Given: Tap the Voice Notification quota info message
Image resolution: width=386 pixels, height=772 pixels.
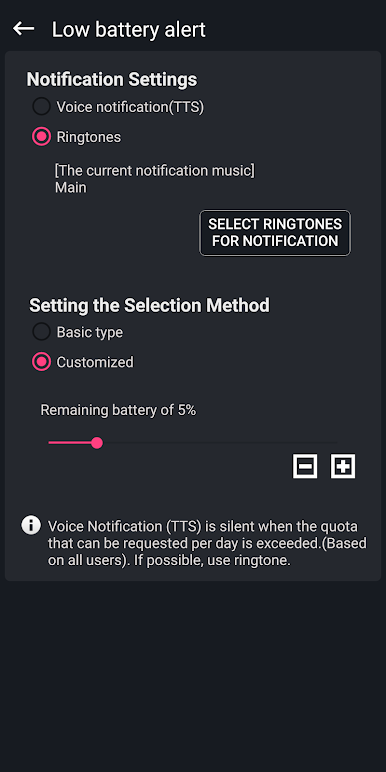Looking at the screenshot, I should (x=207, y=543).
